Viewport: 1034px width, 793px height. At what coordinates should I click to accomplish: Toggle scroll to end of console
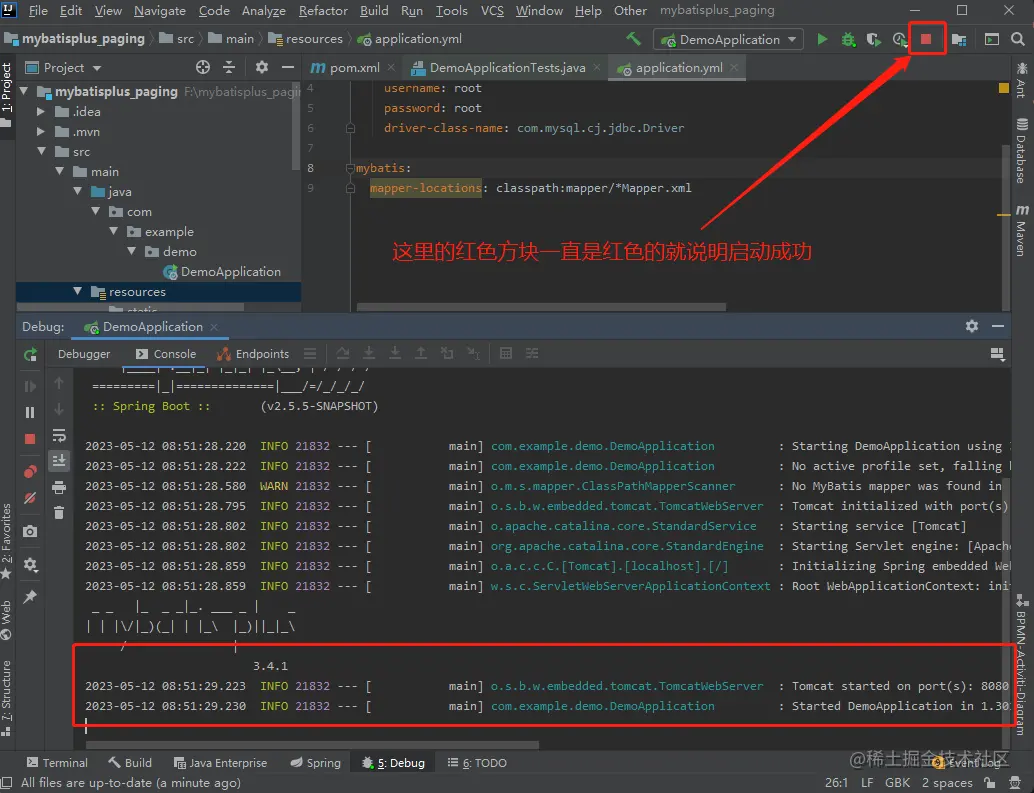click(x=59, y=460)
